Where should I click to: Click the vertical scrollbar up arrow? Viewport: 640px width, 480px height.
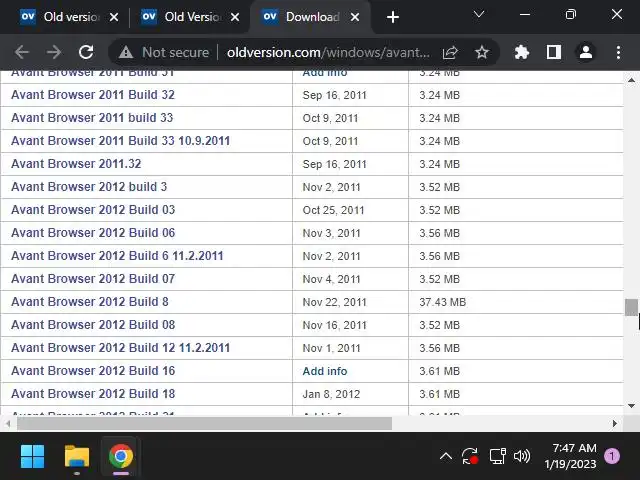pyautogui.click(x=631, y=80)
